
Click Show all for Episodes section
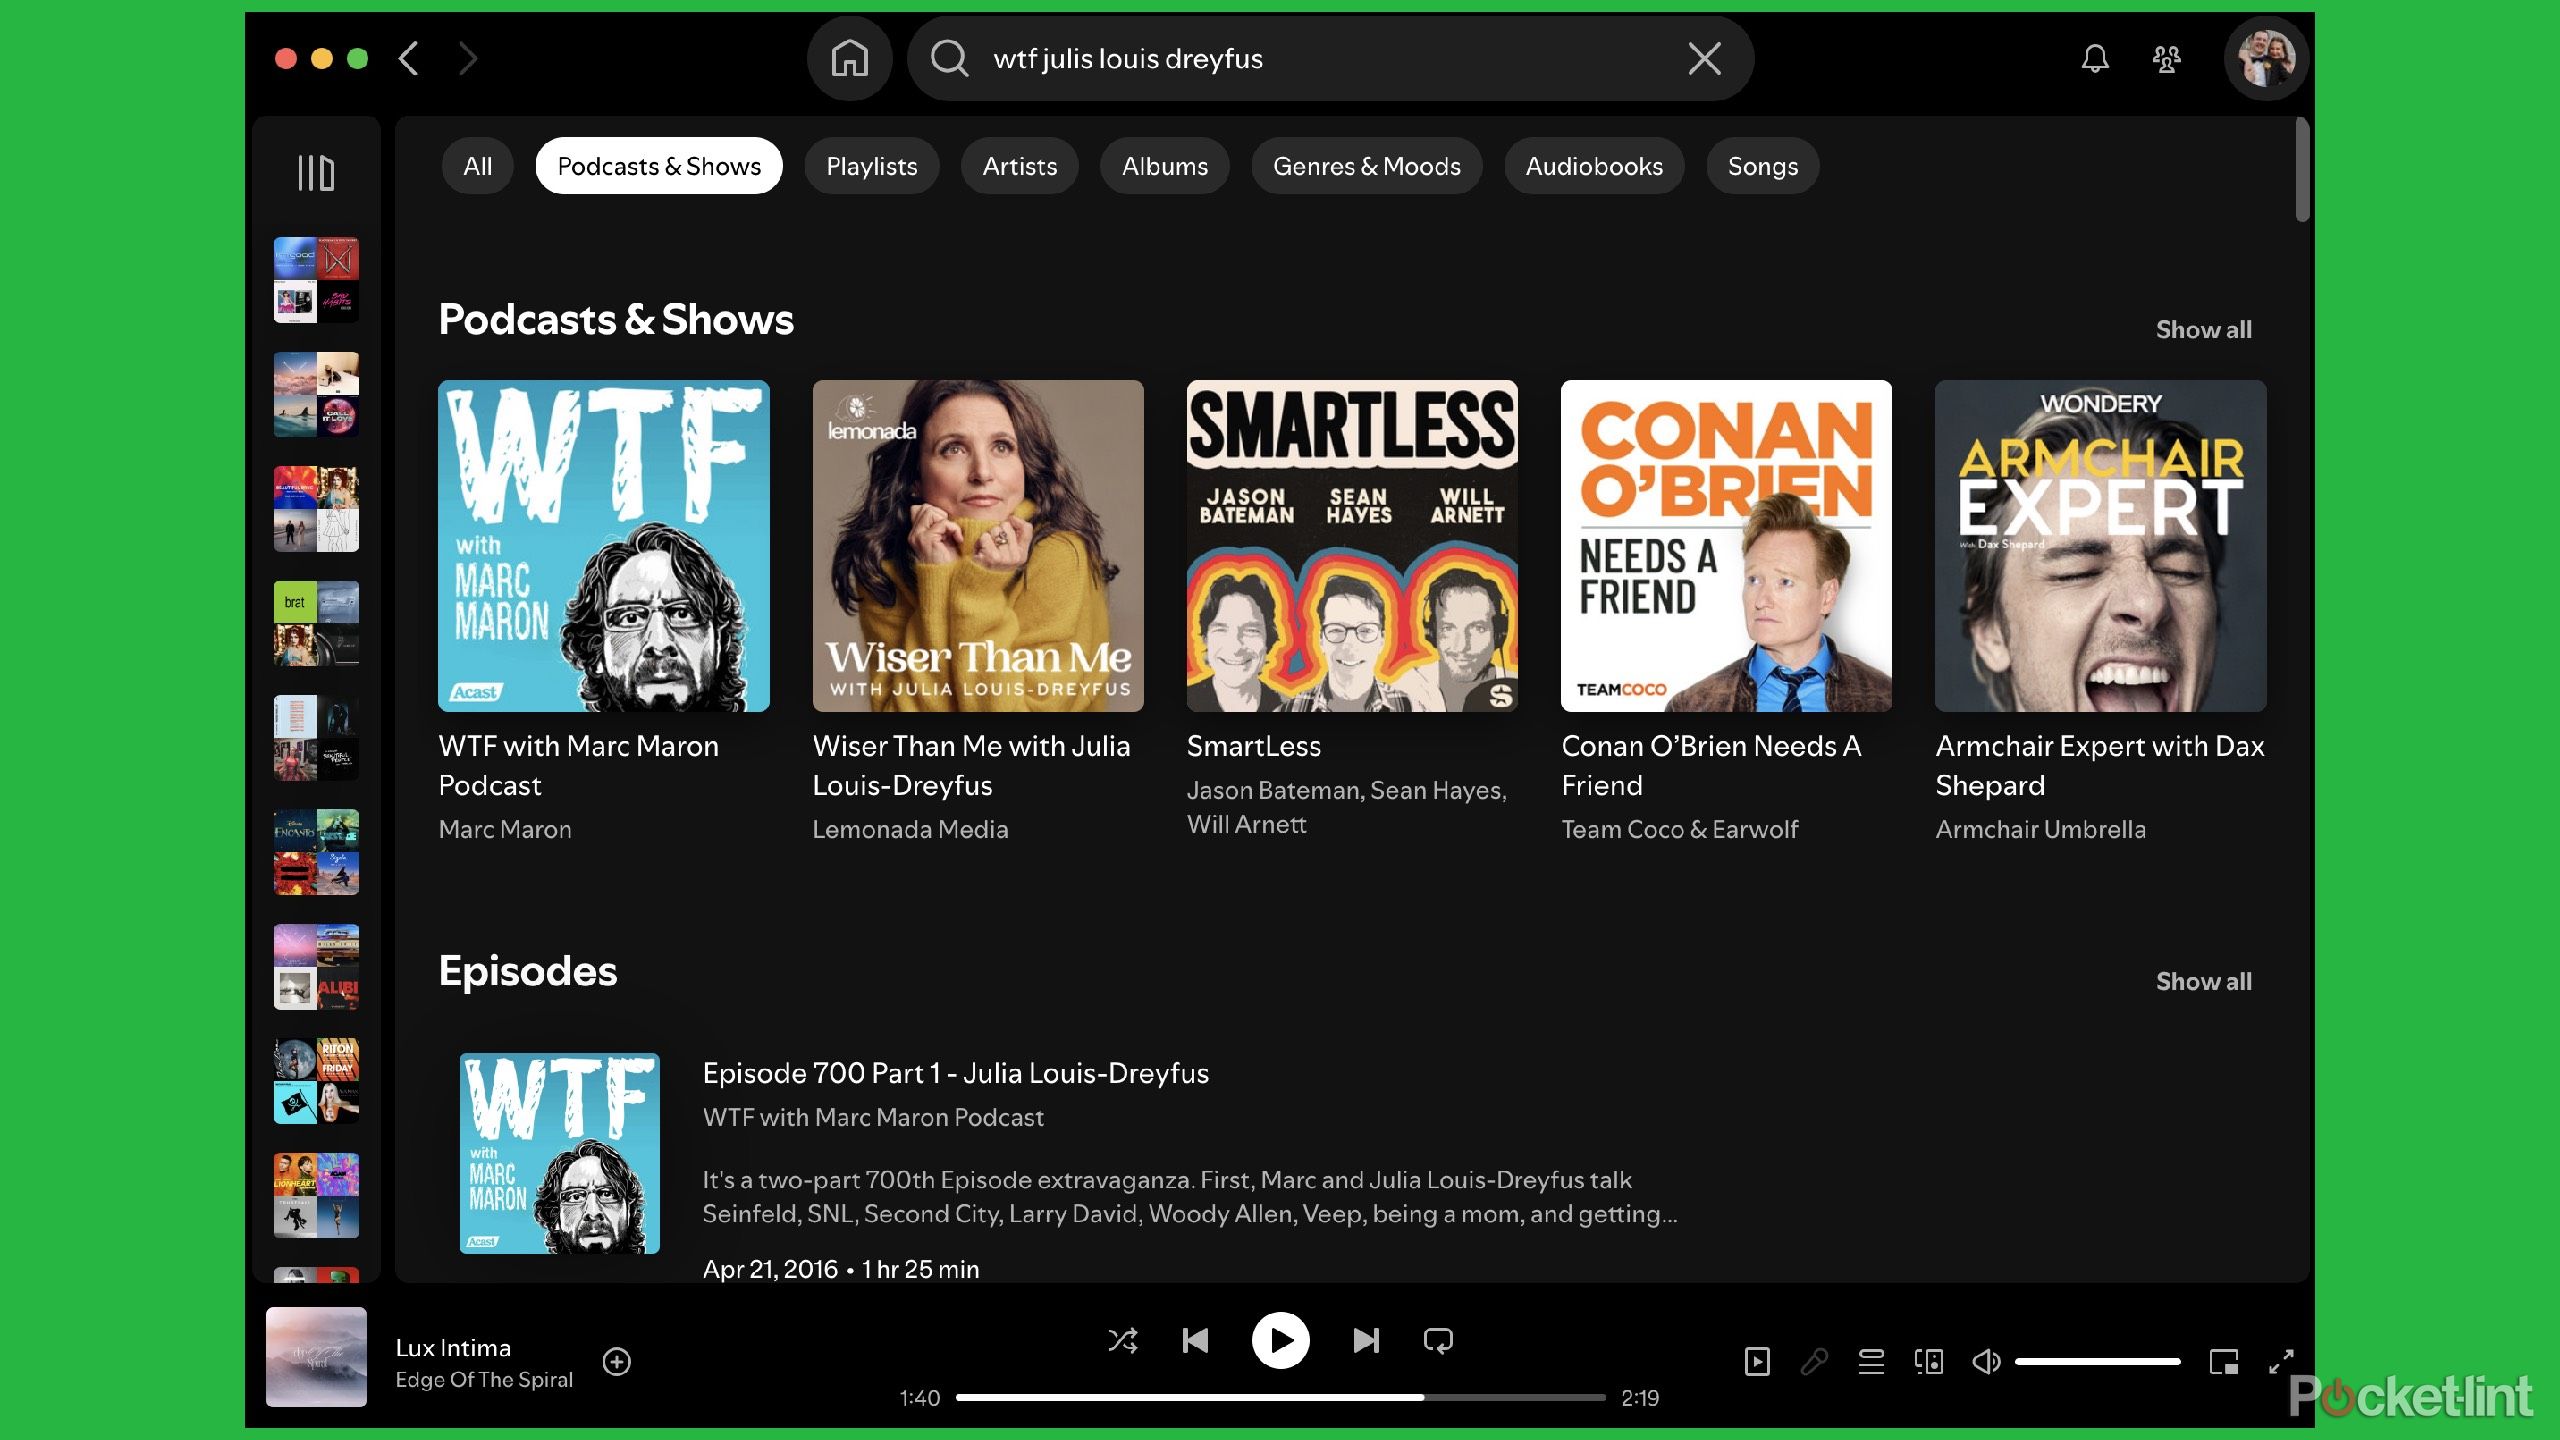pyautogui.click(x=2203, y=981)
